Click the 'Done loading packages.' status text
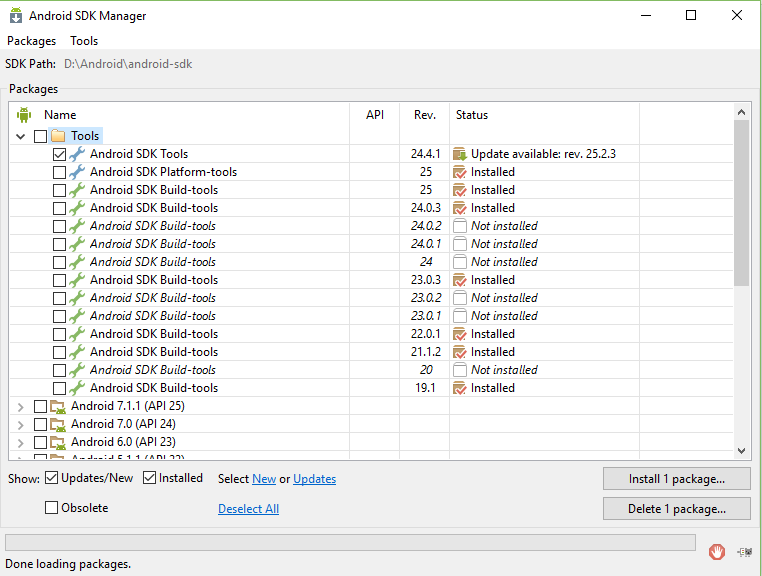Viewport: 762px width, 576px height. 68,564
